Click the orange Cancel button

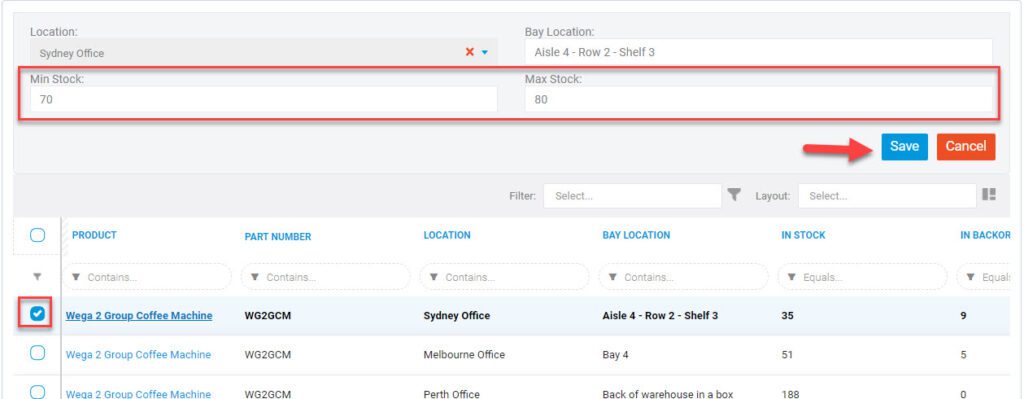point(966,147)
